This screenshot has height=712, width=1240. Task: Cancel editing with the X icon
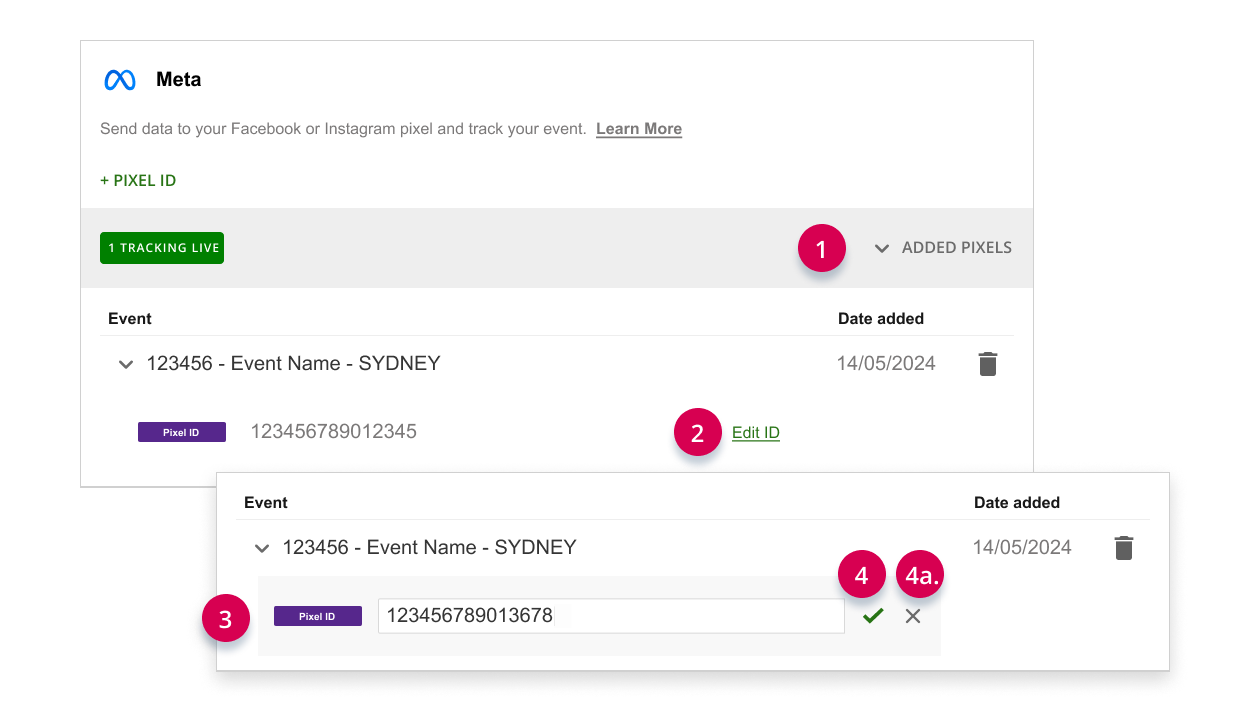(x=913, y=616)
